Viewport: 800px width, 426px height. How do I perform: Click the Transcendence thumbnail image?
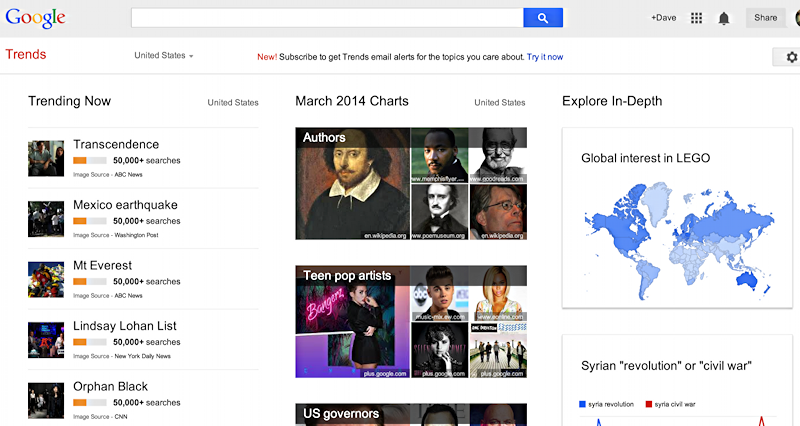(46, 158)
